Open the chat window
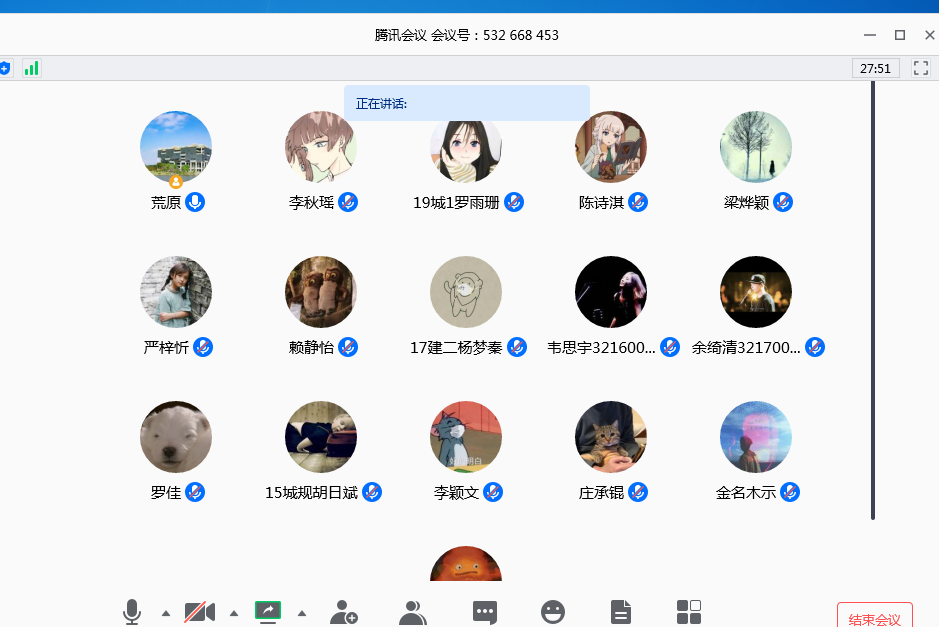 point(485,612)
